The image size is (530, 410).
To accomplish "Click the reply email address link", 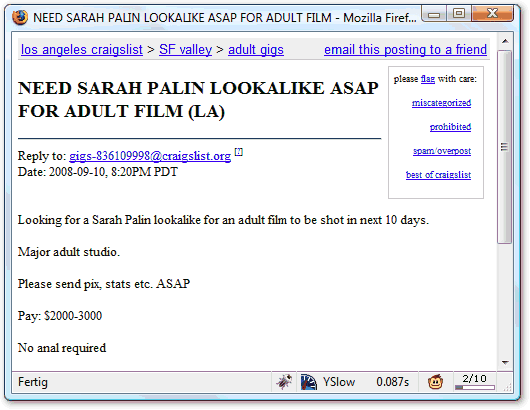I will click(x=150, y=156).
